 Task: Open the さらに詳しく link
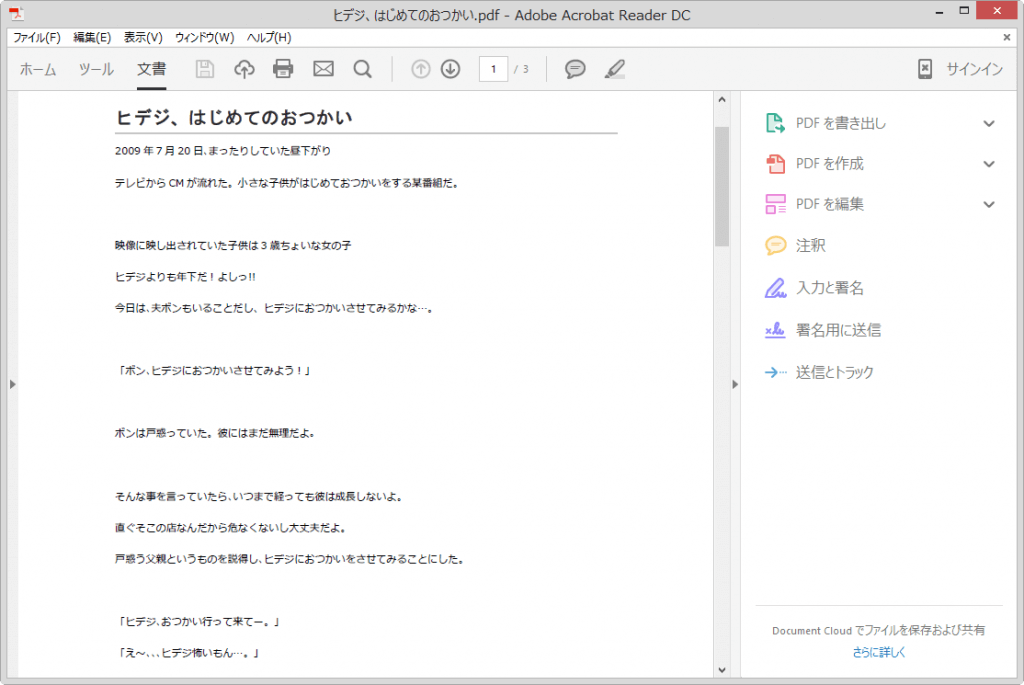coord(877,651)
